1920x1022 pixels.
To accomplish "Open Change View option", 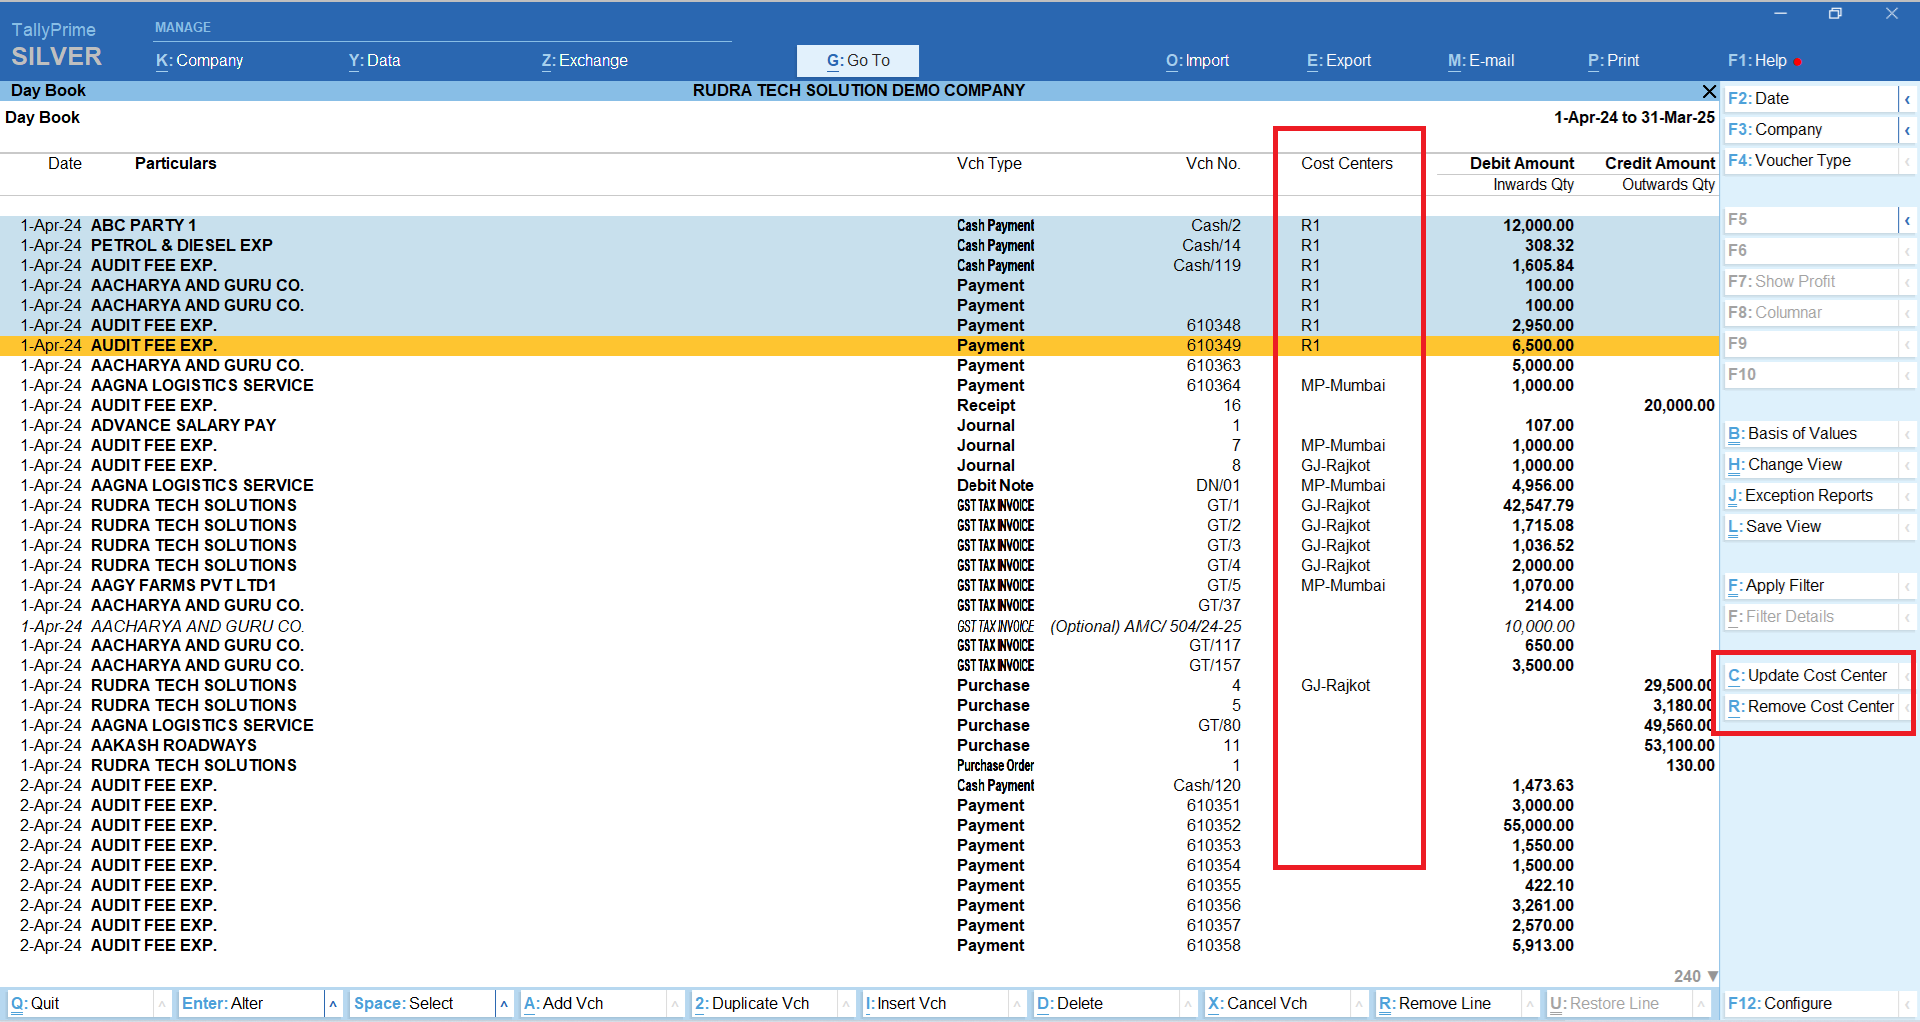I will [1786, 465].
